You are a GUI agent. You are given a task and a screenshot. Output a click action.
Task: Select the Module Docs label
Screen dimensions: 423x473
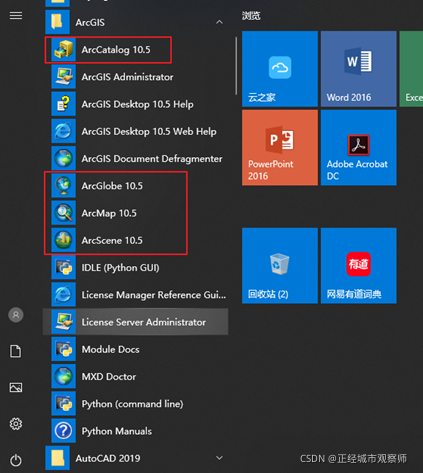pos(110,349)
